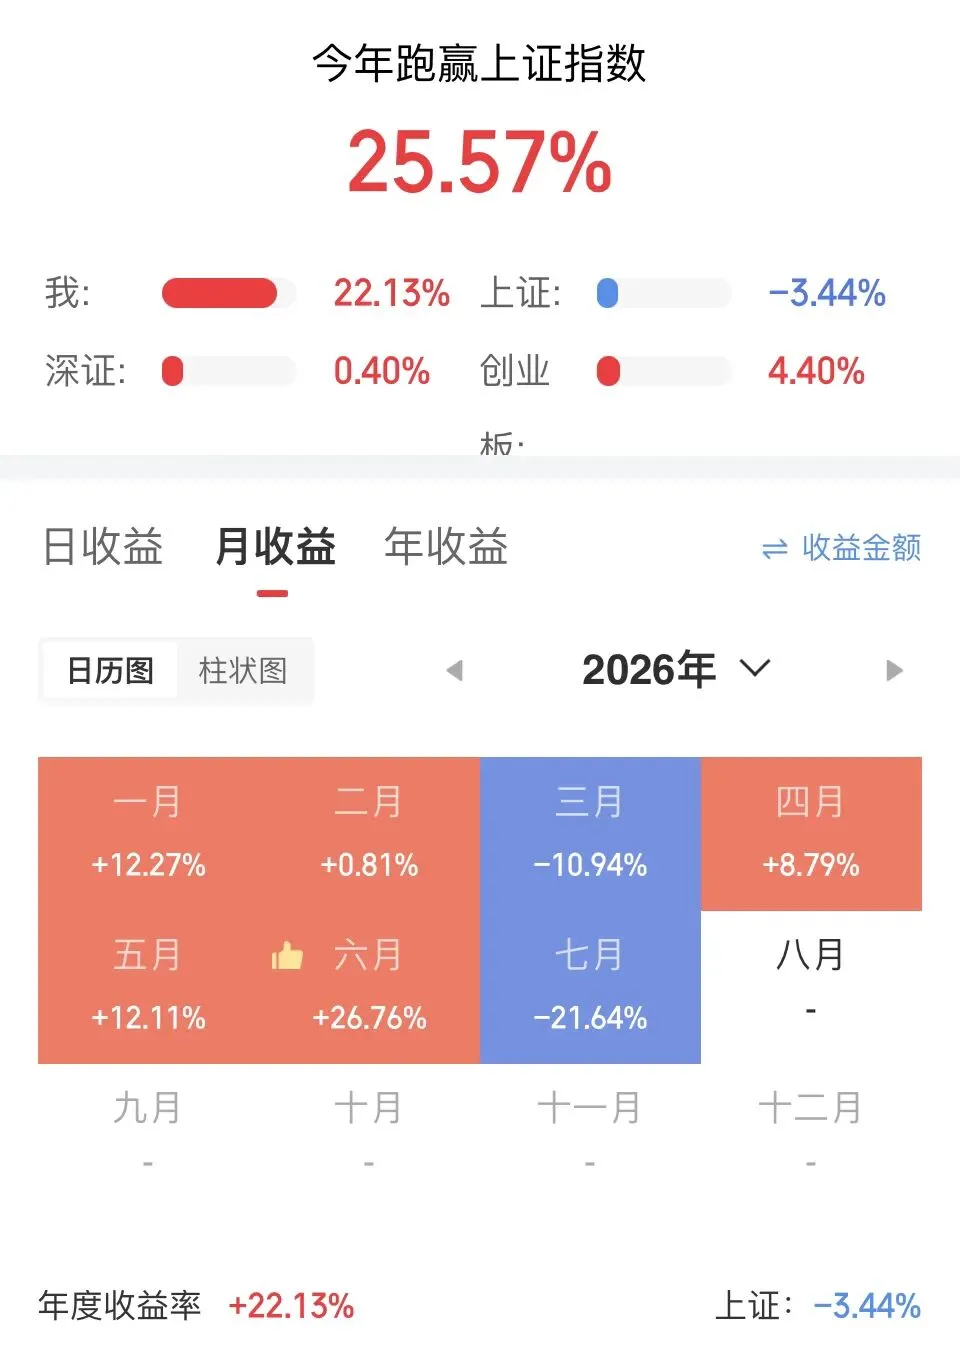Image resolution: width=960 pixels, height=1349 pixels.
Task: Tap the blue 上证 progress bar
Action: [664, 293]
